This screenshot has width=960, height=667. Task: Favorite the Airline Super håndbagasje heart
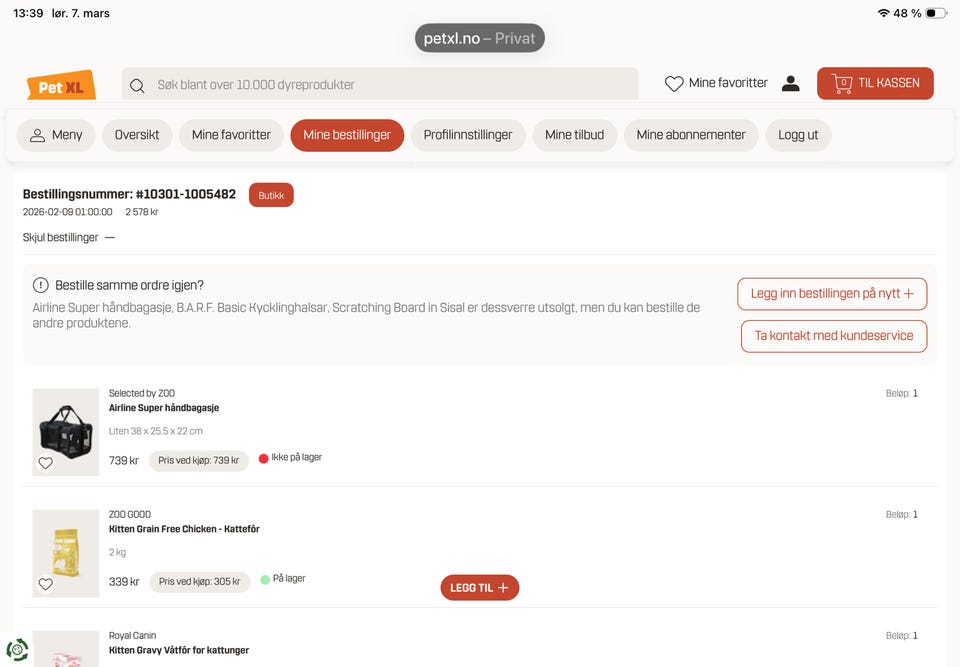click(x=46, y=463)
